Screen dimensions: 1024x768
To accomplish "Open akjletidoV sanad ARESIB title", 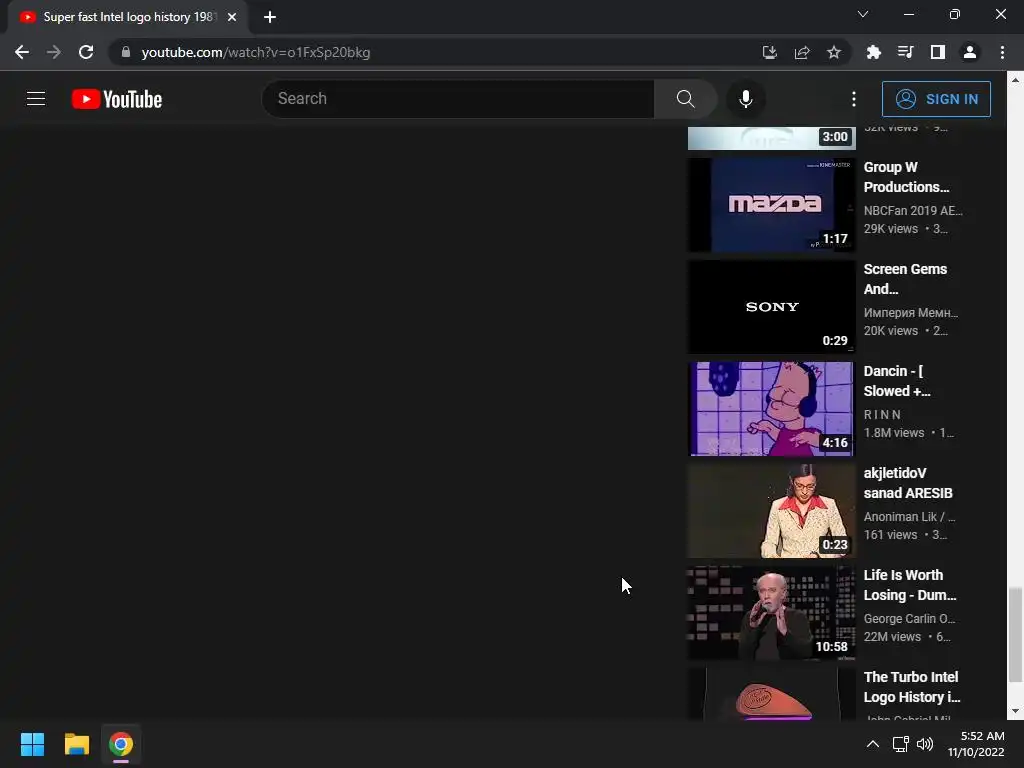I will click(x=908, y=483).
